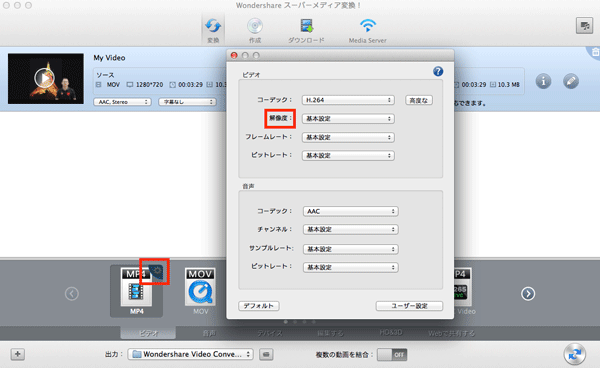Open the フレームレート frame rate dropdown

348,137
